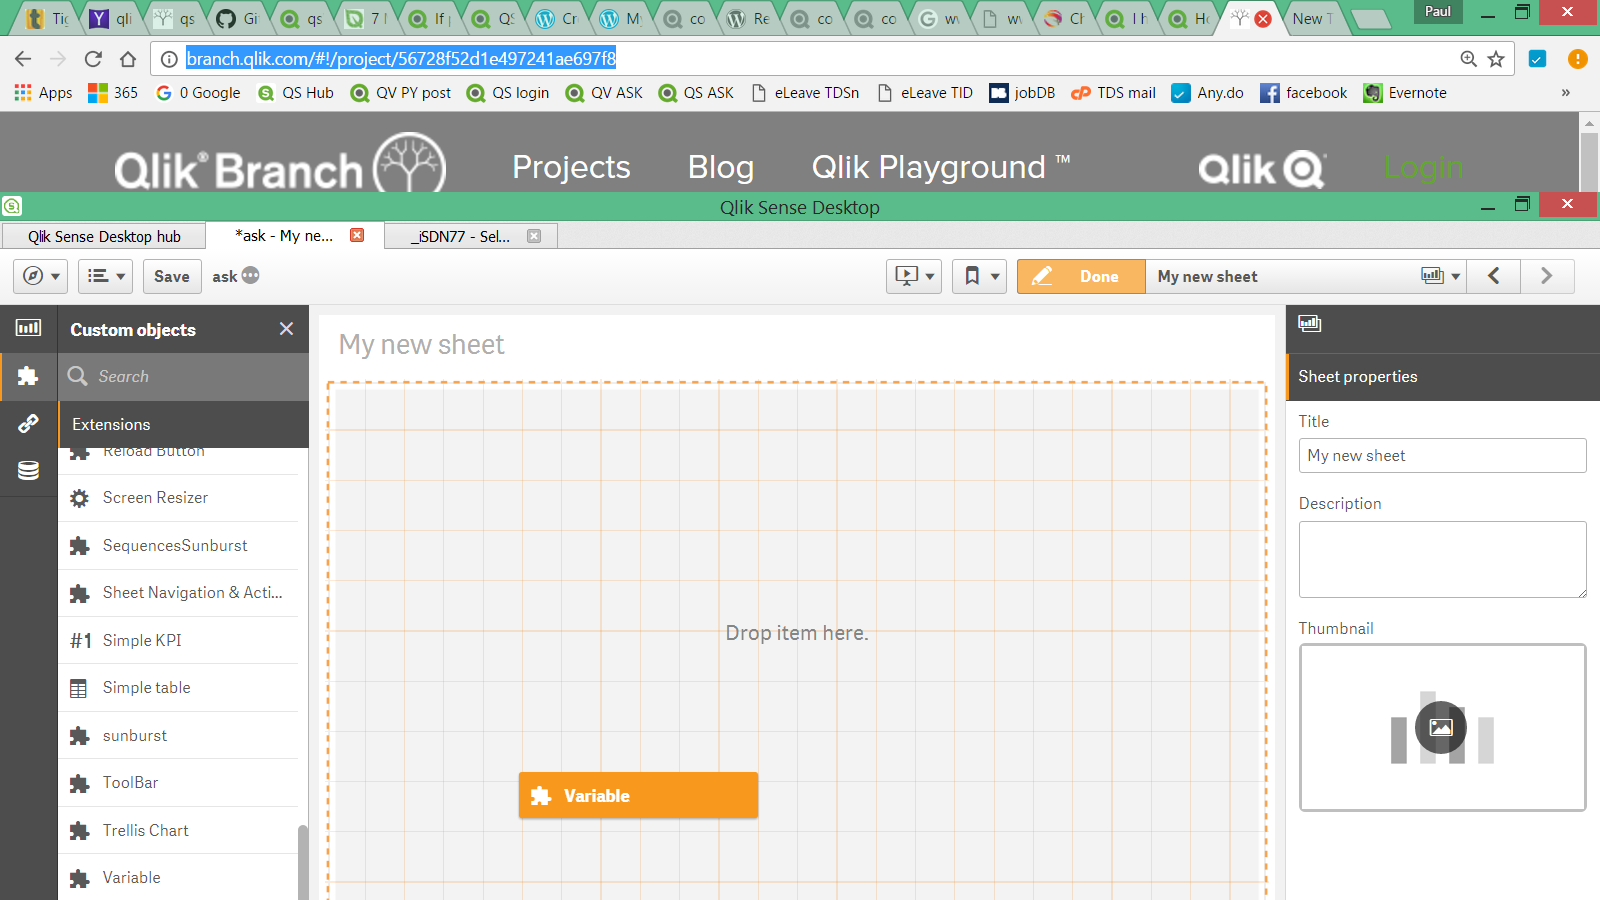Click the browser address bar URL
The height and width of the screenshot is (900, 1600).
[x=401, y=59]
